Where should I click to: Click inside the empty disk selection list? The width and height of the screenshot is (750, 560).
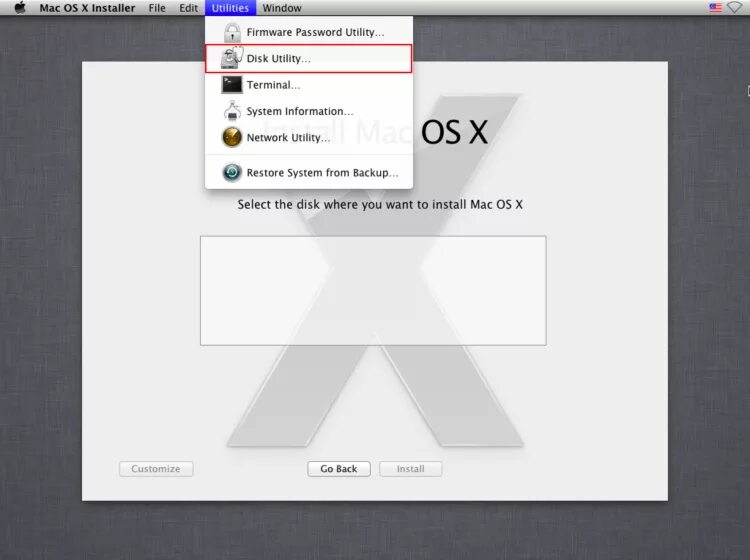[x=373, y=290]
